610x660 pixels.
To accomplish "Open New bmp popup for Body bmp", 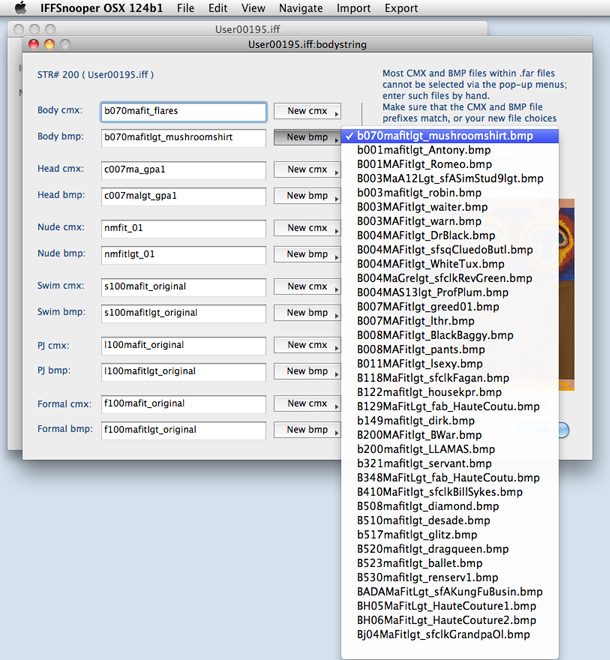I will (x=307, y=137).
